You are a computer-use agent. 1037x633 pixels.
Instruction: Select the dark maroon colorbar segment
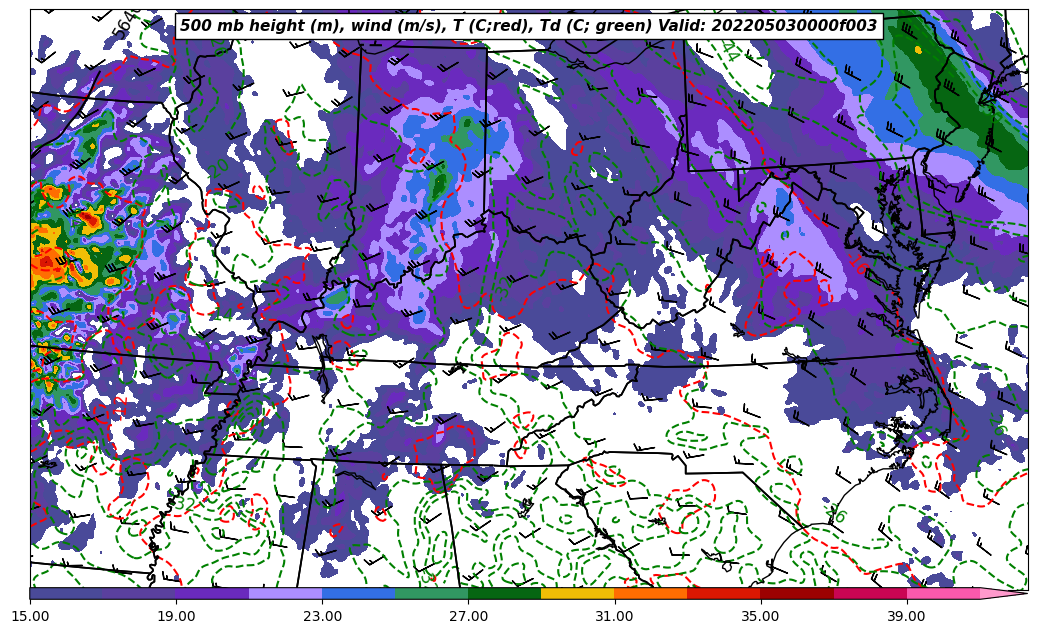point(796,594)
